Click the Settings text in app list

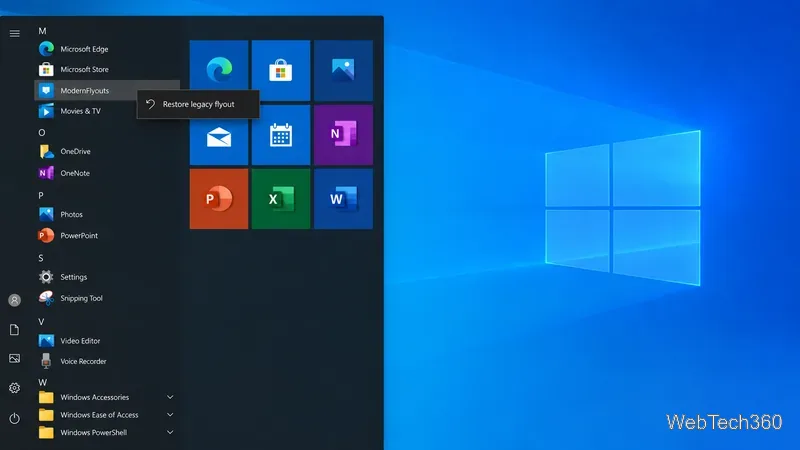(73, 277)
